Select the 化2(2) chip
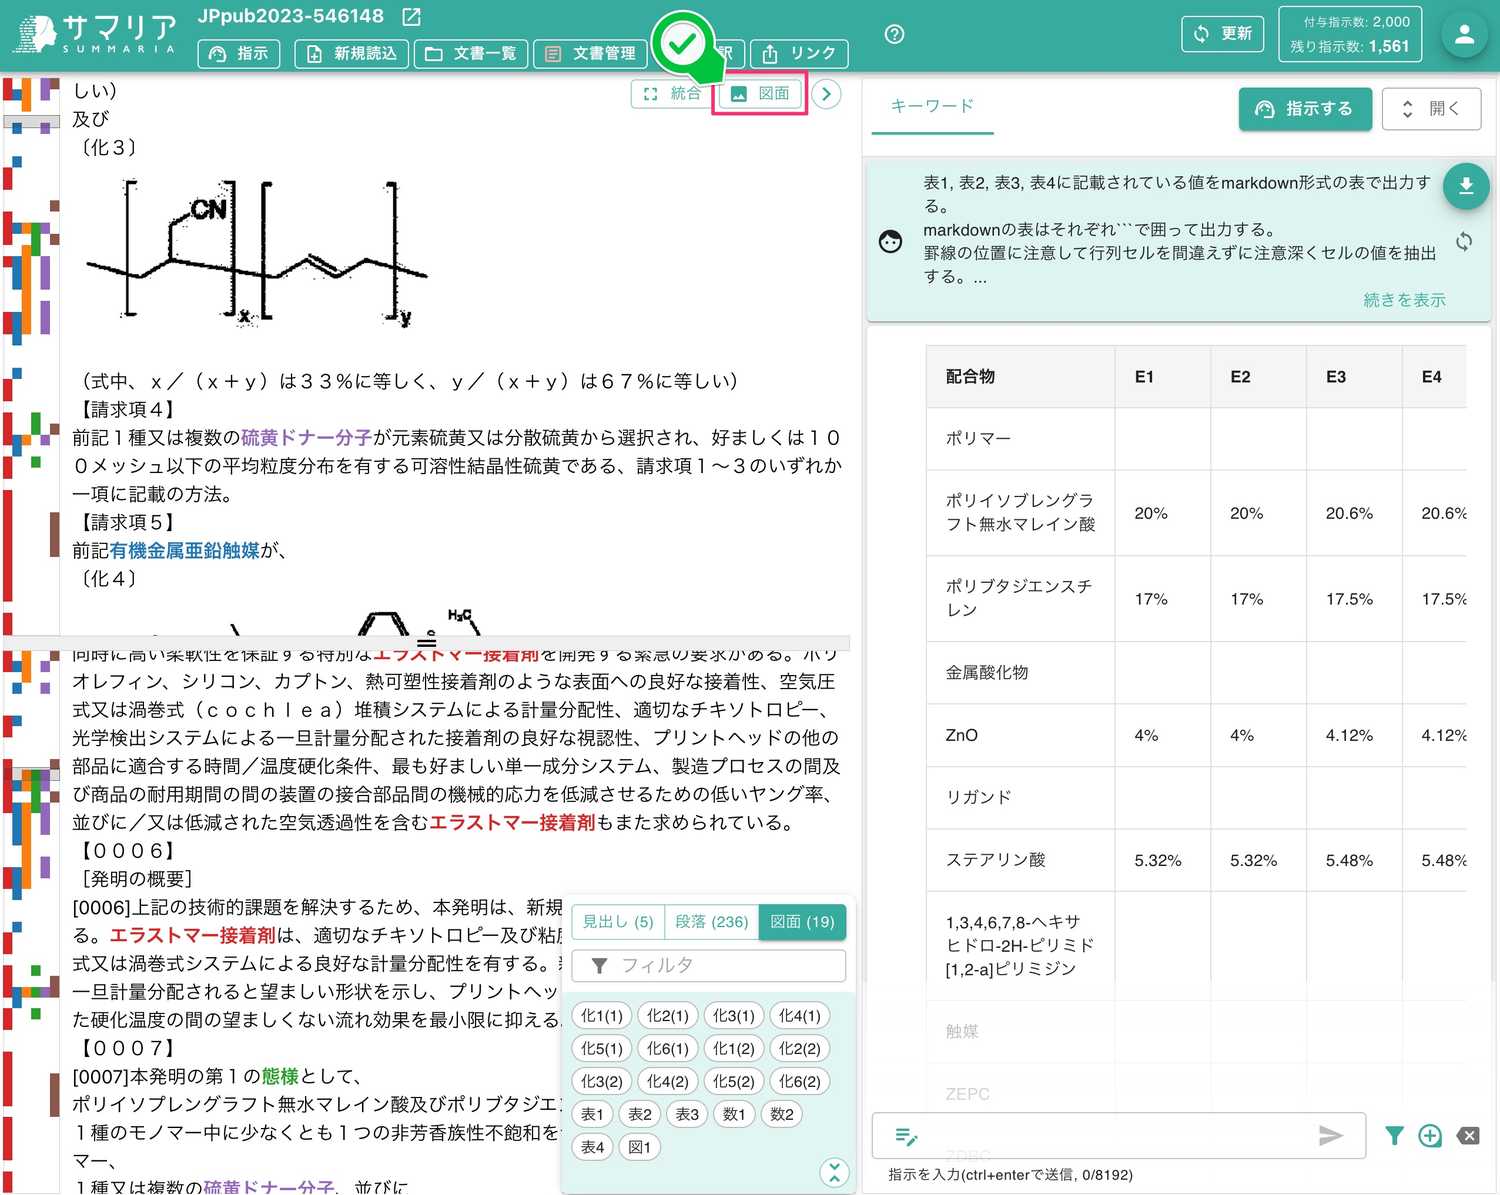 (x=800, y=1049)
